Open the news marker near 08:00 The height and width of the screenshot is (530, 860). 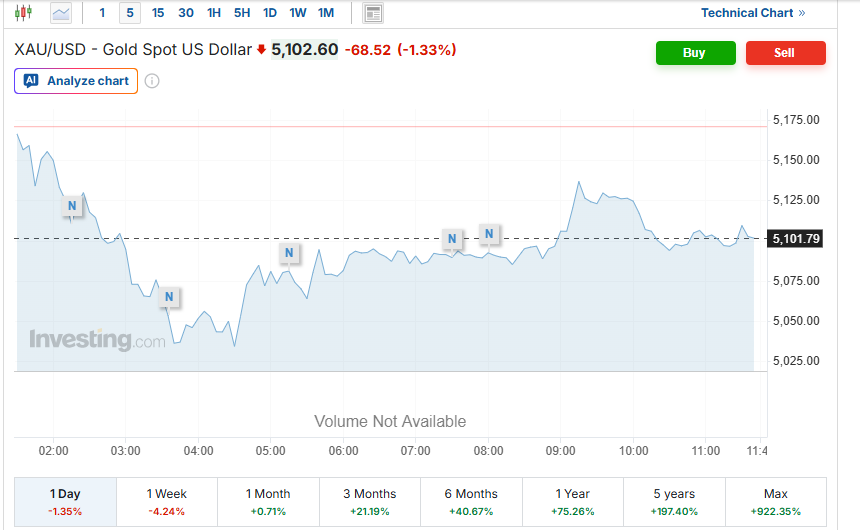point(489,234)
